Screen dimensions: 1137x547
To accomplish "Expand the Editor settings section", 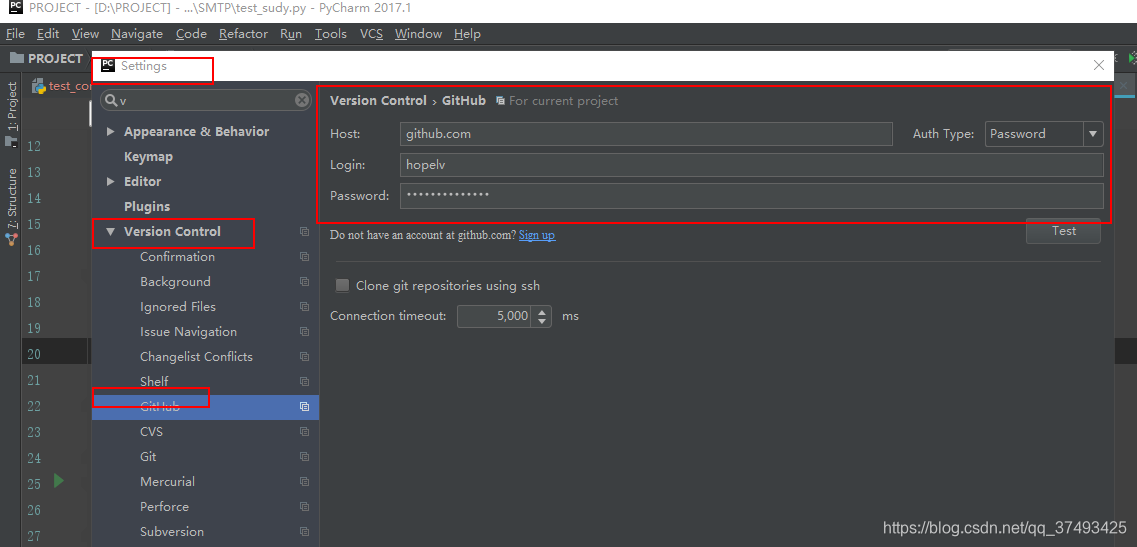I will pyautogui.click(x=110, y=181).
